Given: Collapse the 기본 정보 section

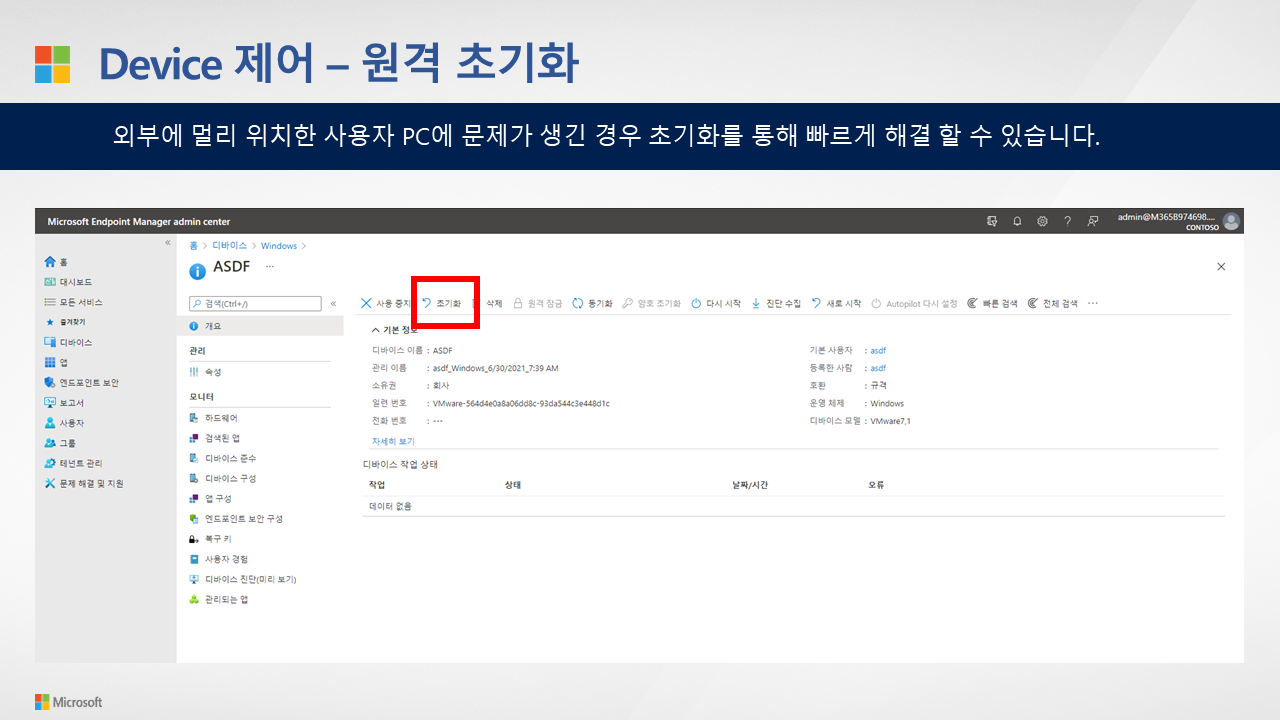Looking at the screenshot, I should [x=395, y=329].
